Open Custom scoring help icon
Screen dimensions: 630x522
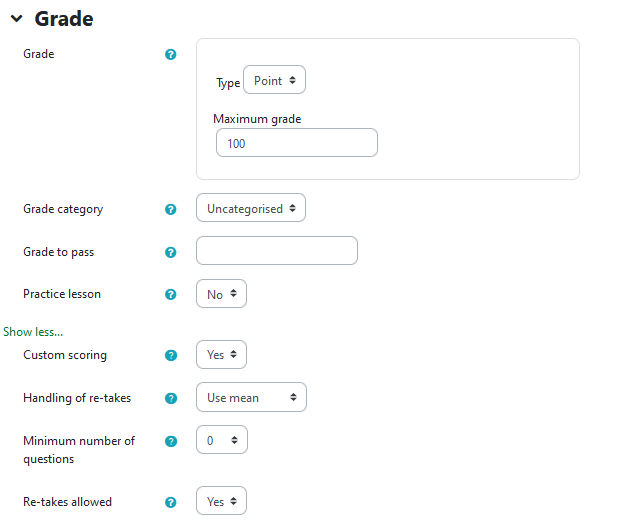(170, 355)
